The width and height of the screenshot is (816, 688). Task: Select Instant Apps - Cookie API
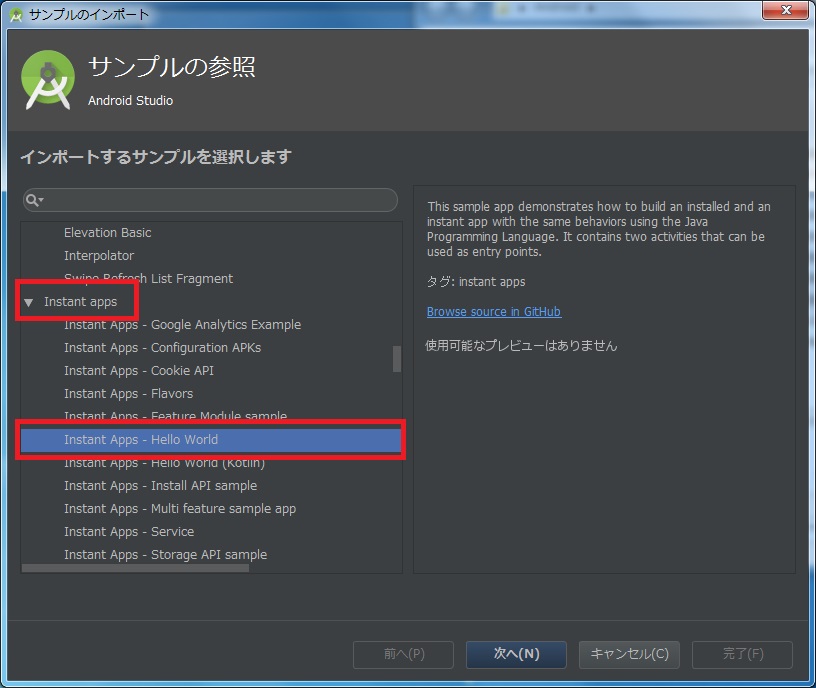point(138,371)
